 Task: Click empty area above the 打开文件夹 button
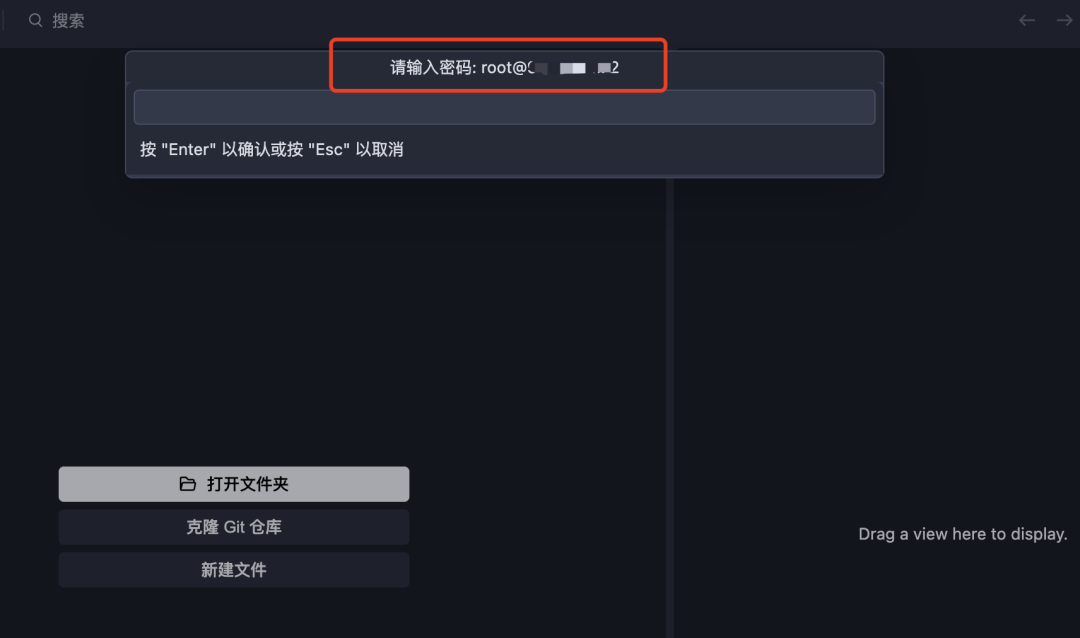tap(331, 317)
